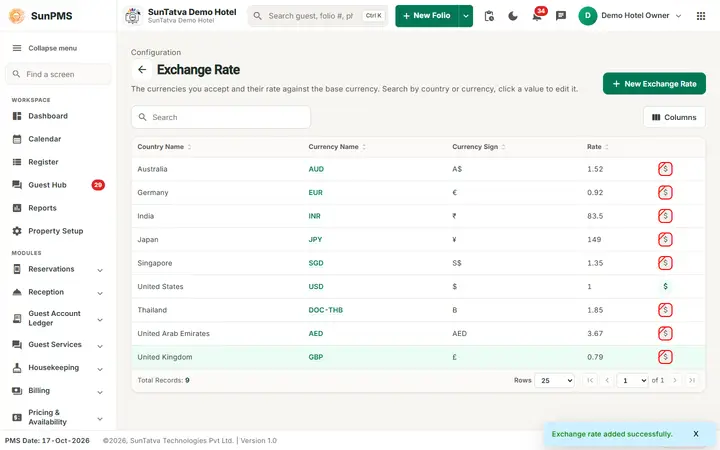
Task: Focus the global guest search box
Action: coord(318,16)
